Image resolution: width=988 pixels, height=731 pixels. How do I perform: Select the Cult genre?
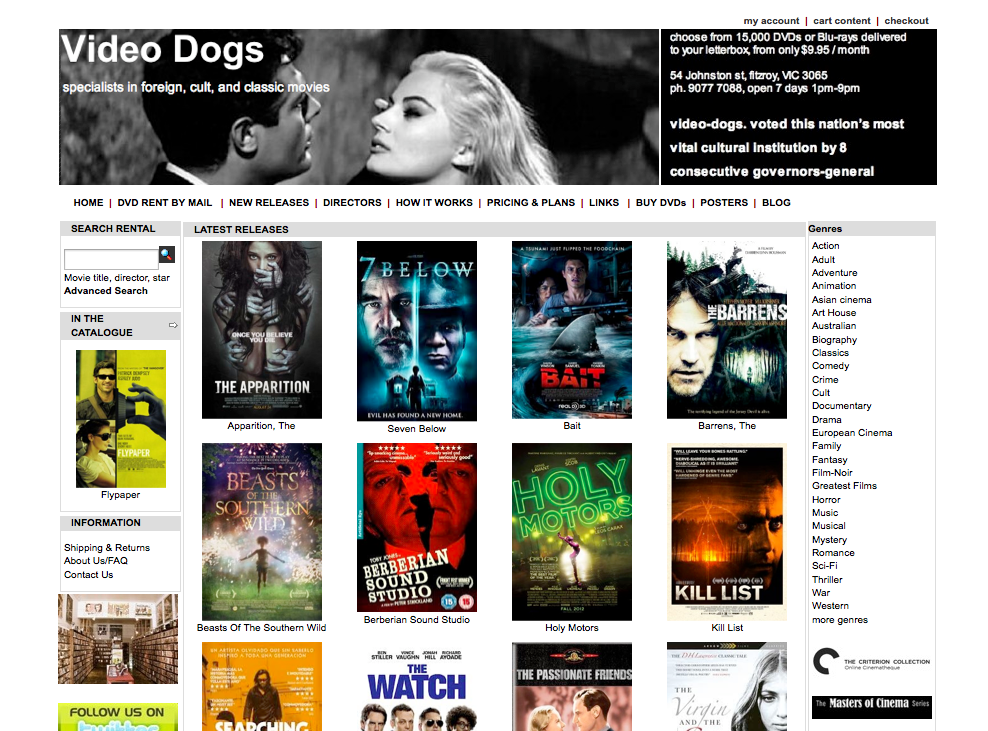pyautogui.click(x=820, y=393)
